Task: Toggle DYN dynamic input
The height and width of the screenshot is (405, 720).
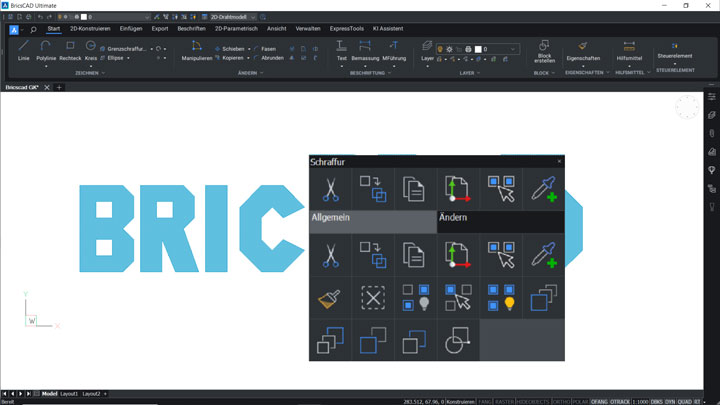Action: (x=670, y=402)
